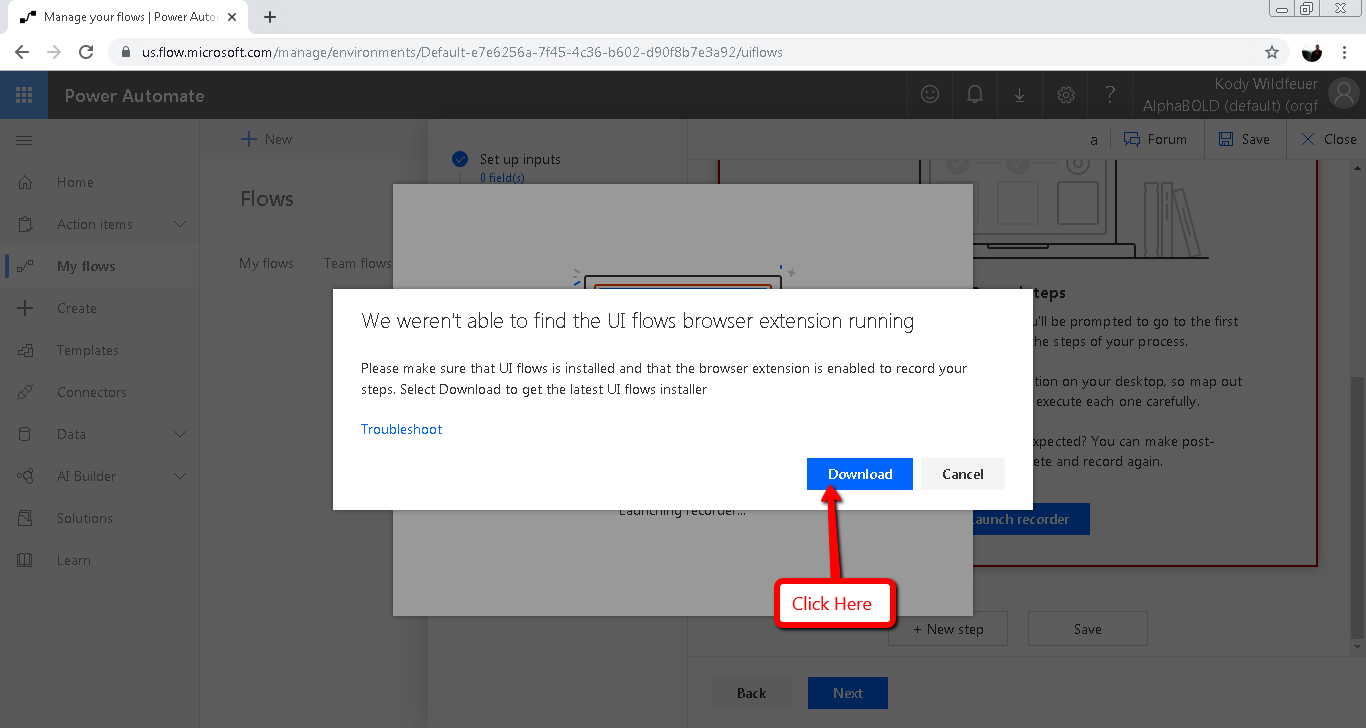Click the New flow button
This screenshot has height=728, width=1366.
click(267, 139)
